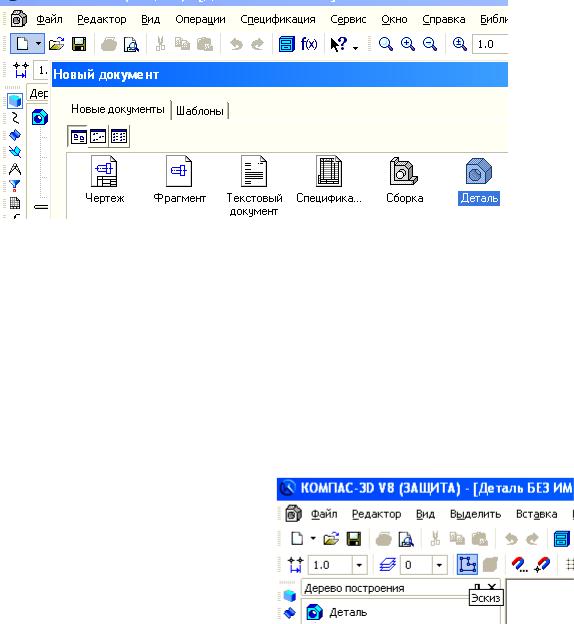Expand the arrow next to help pointer
The image size is (574, 624).
[x=355, y=48]
